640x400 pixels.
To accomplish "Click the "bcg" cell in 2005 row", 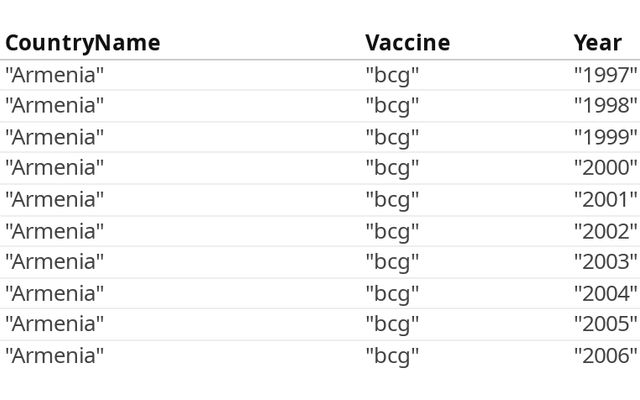I will [392, 323].
